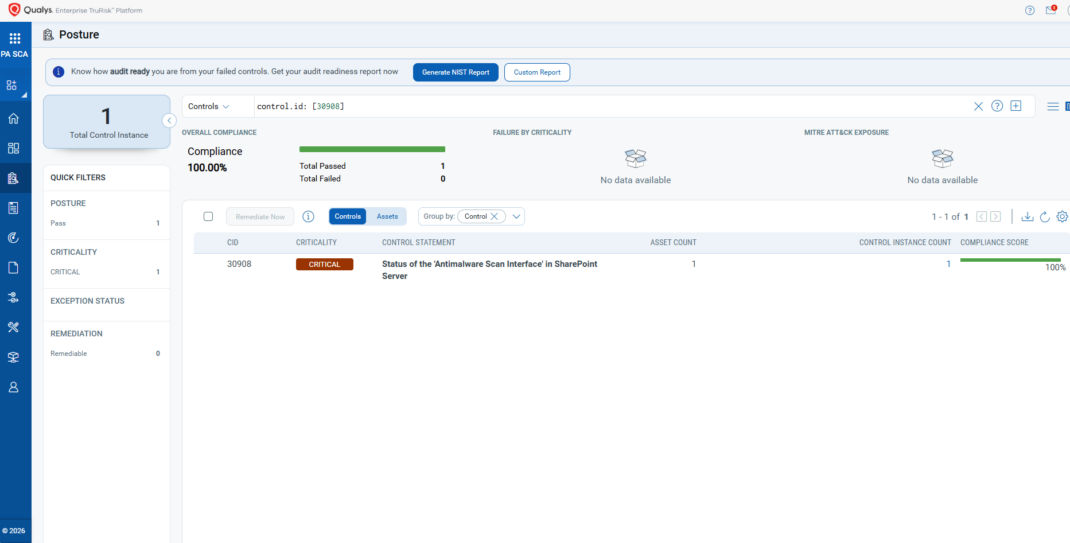
Task: Open the hand-with-gear sidebar icon
Action: pos(13,297)
